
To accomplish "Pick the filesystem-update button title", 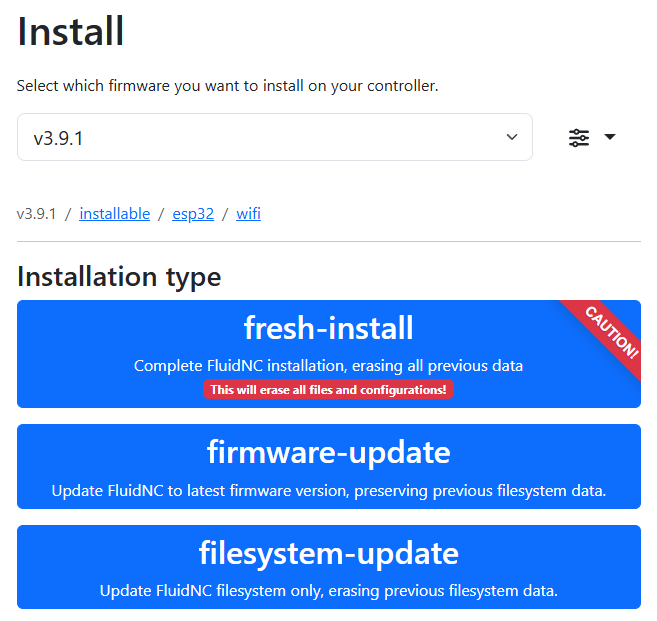I will pyautogui.click(x=328, y=554).
